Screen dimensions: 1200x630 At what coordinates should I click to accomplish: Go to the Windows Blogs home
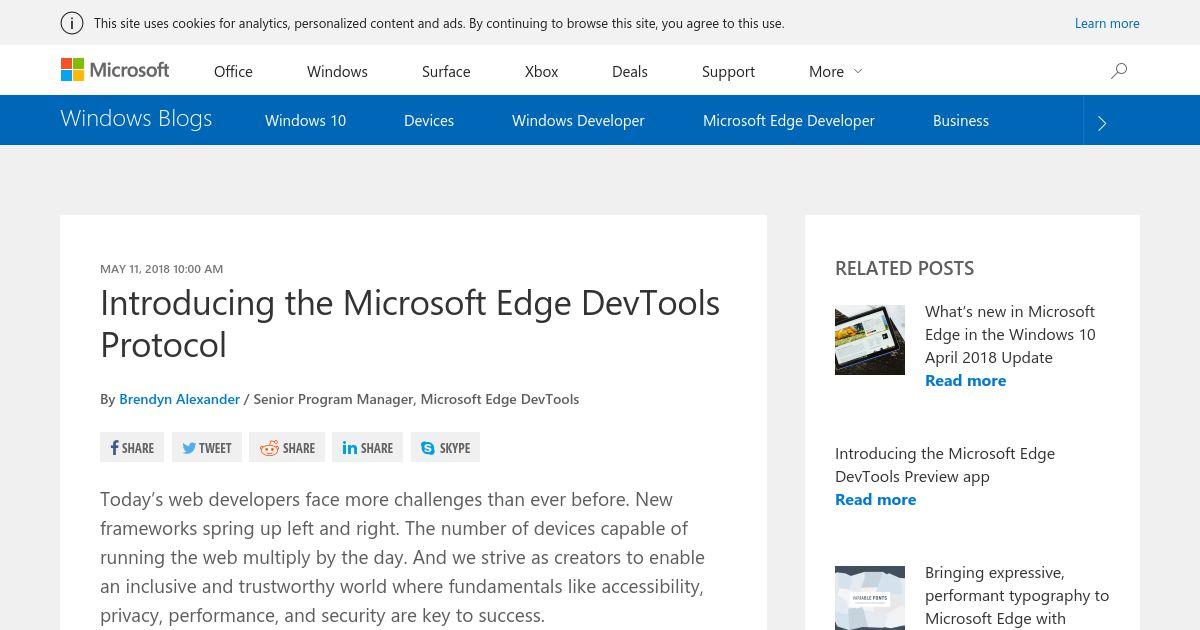(136, 118)
